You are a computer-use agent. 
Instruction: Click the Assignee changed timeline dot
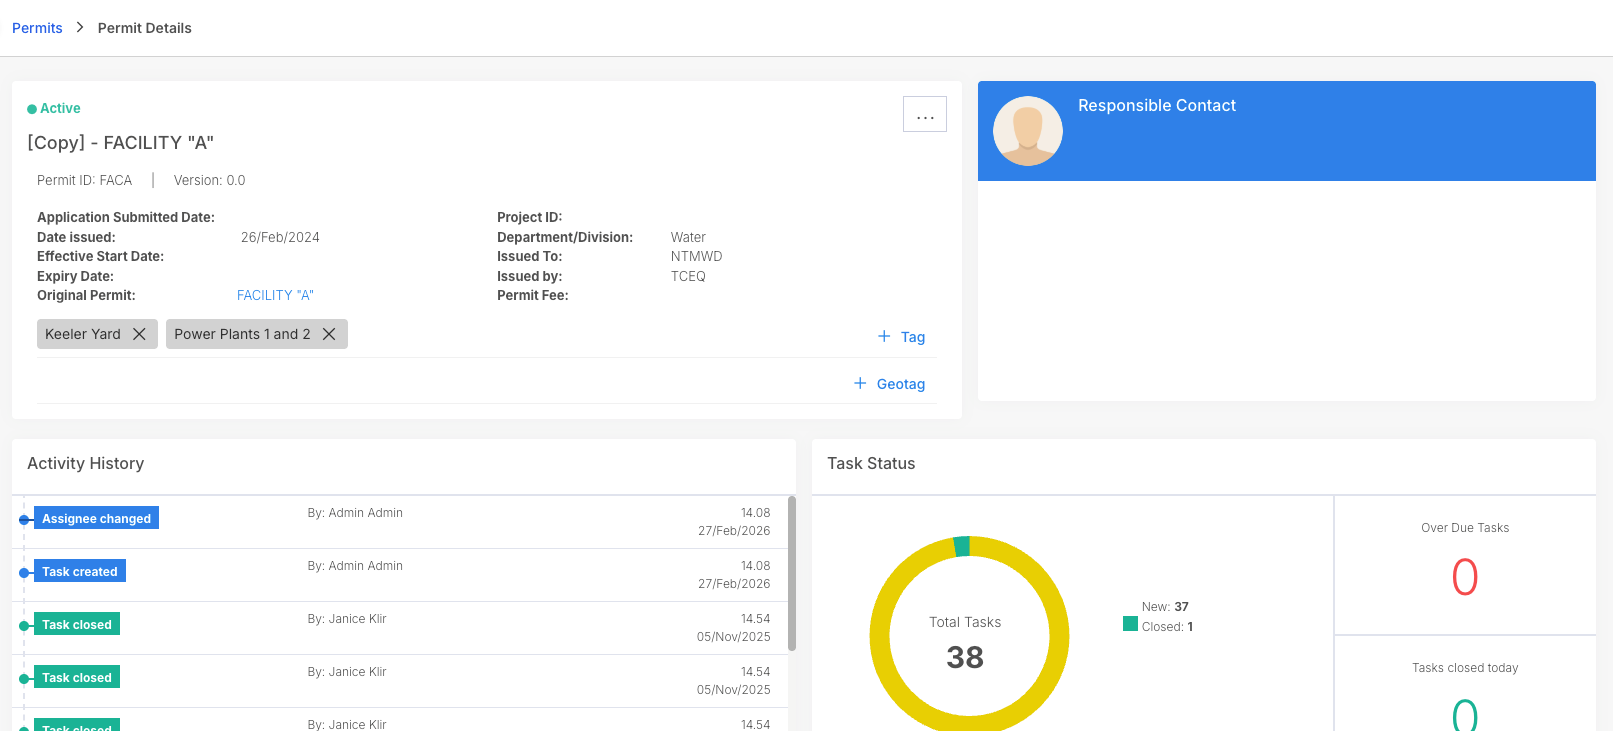(24, 520)
